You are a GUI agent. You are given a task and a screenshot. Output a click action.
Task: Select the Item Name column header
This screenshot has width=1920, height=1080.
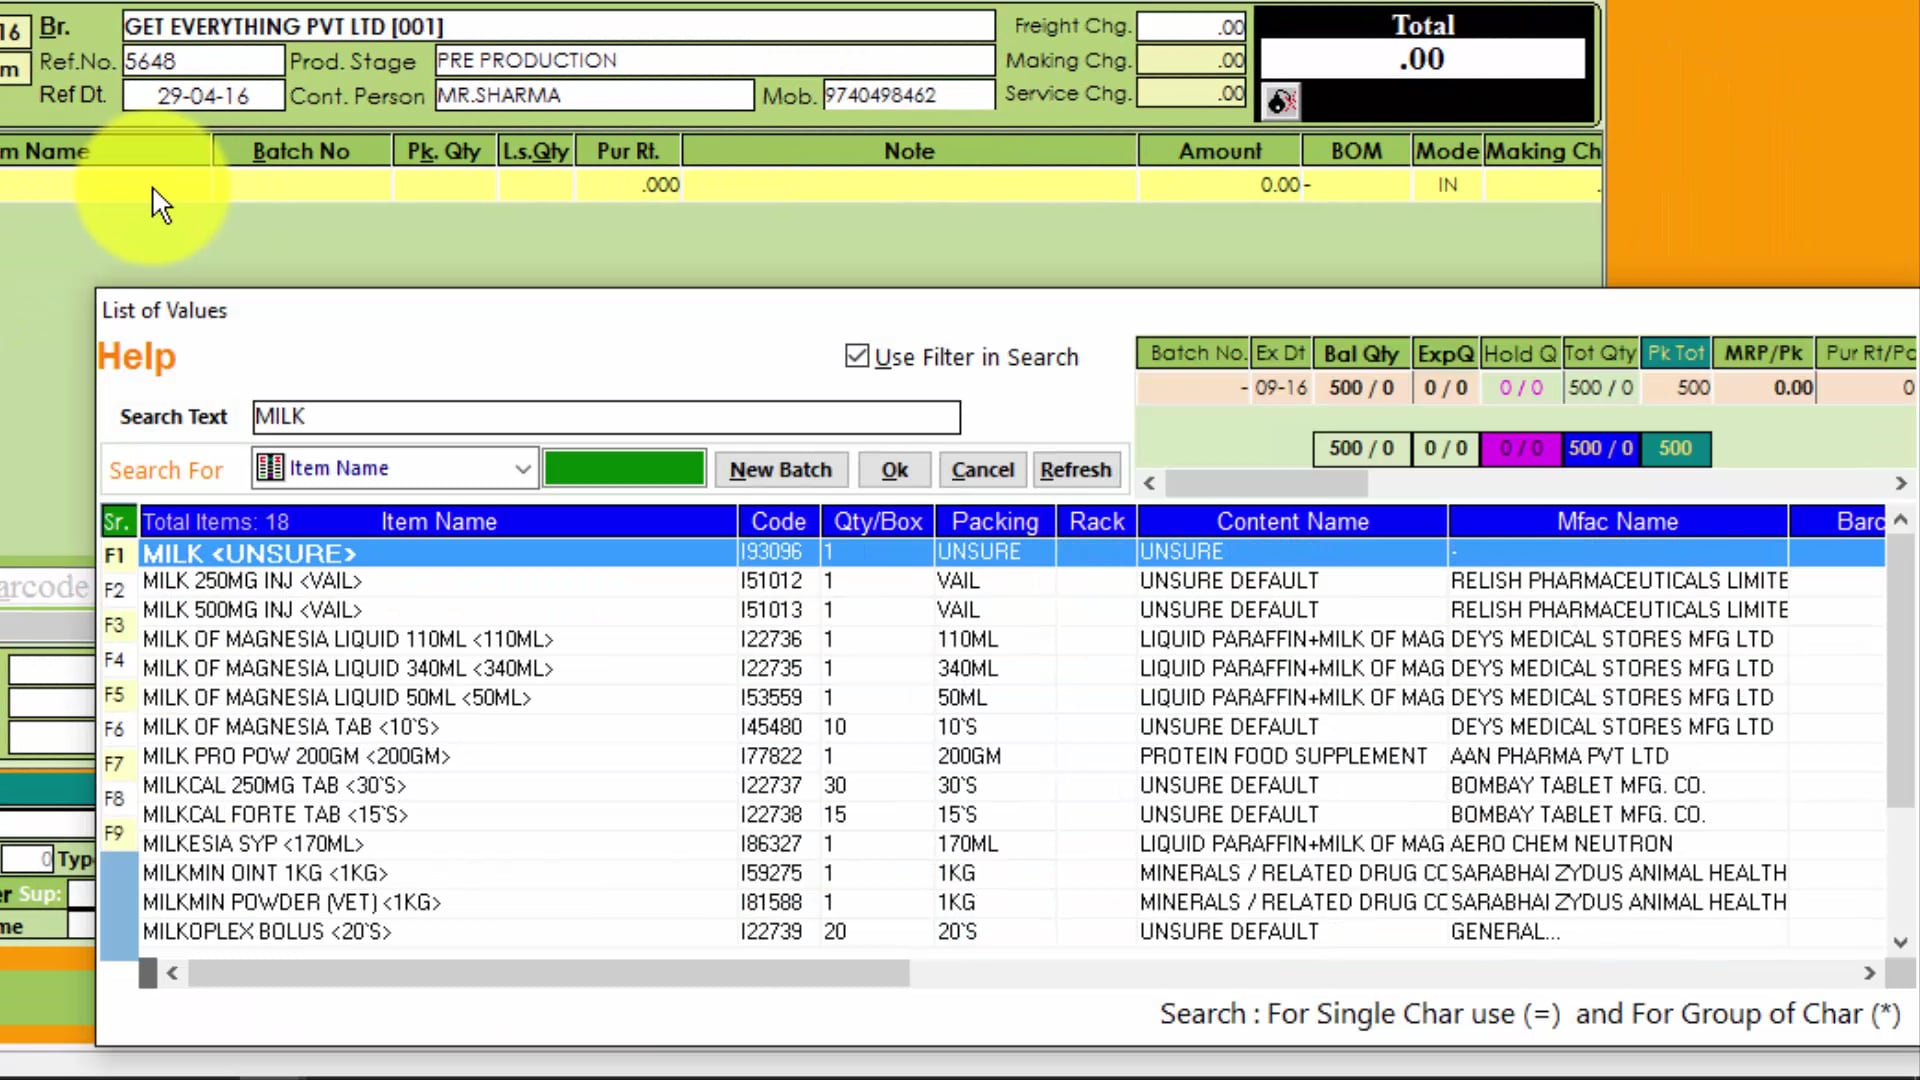(x=439, y=521)
